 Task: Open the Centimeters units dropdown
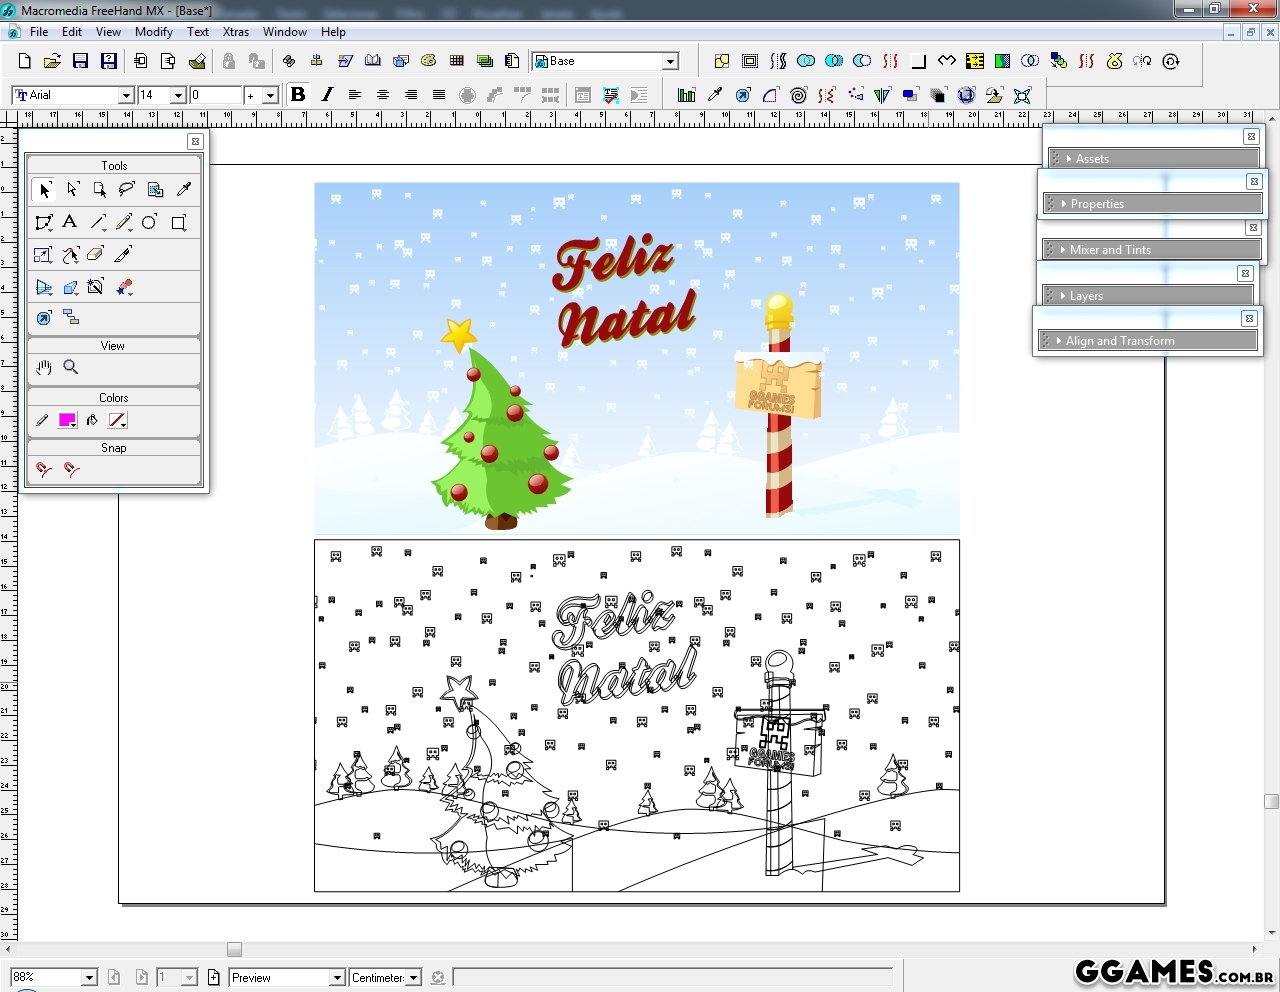(x=413, y=978)
